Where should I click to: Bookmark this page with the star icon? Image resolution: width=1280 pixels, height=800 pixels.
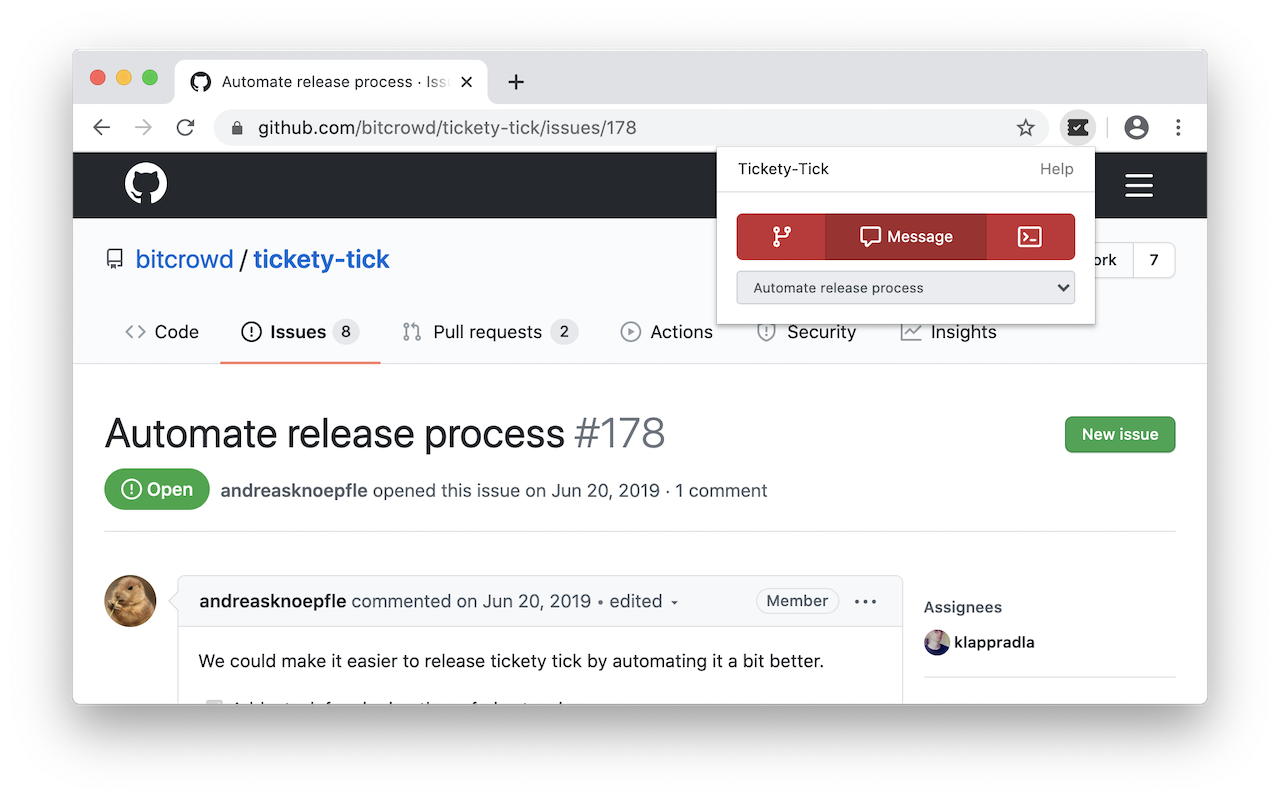coord(1025,128)
